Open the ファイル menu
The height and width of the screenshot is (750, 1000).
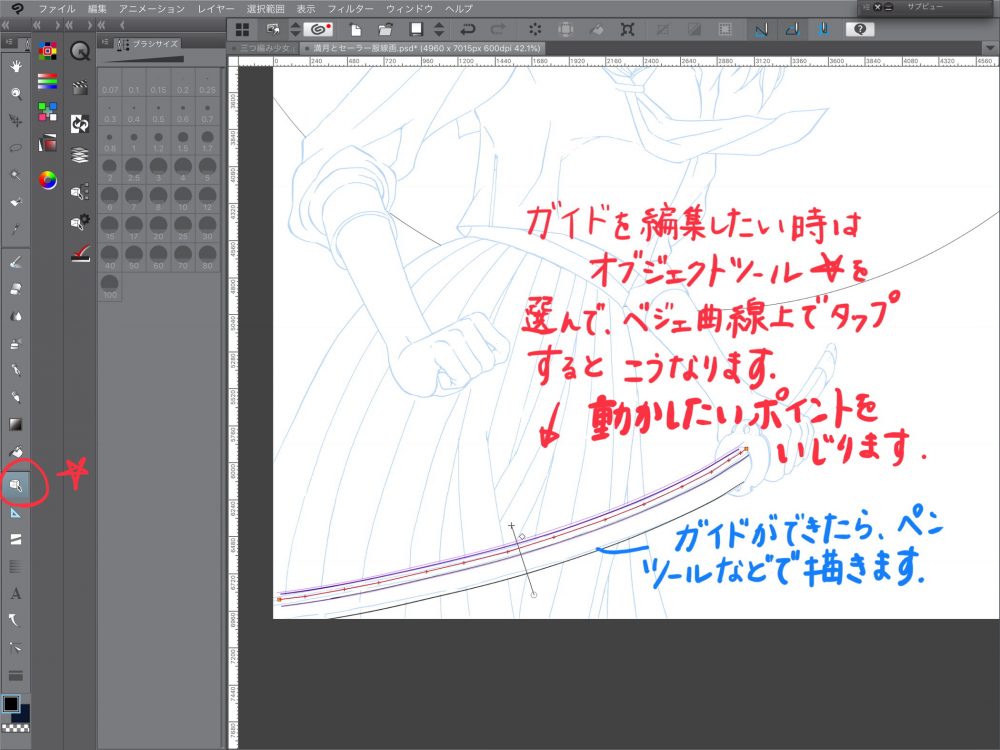point(57,9)
